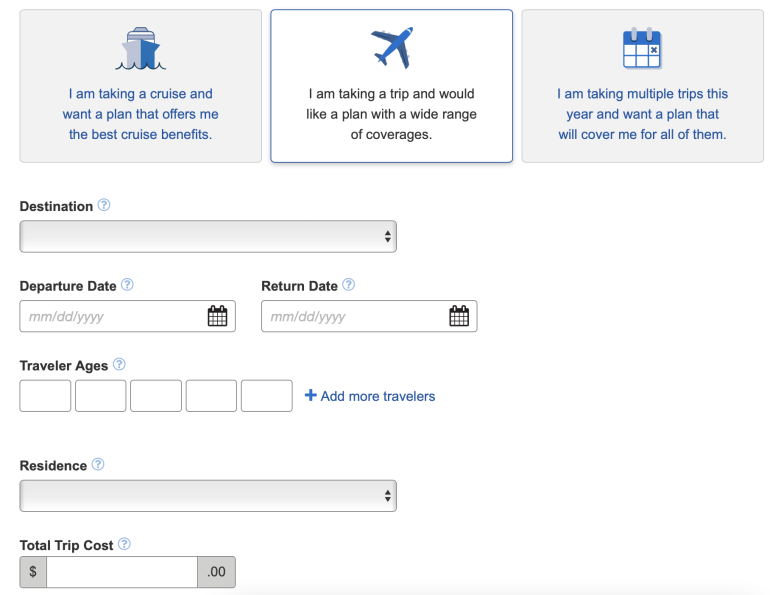This screenshot has height=595, width=770.
Task: Open the Return Date calendar picker
Action: click(459, 316)
